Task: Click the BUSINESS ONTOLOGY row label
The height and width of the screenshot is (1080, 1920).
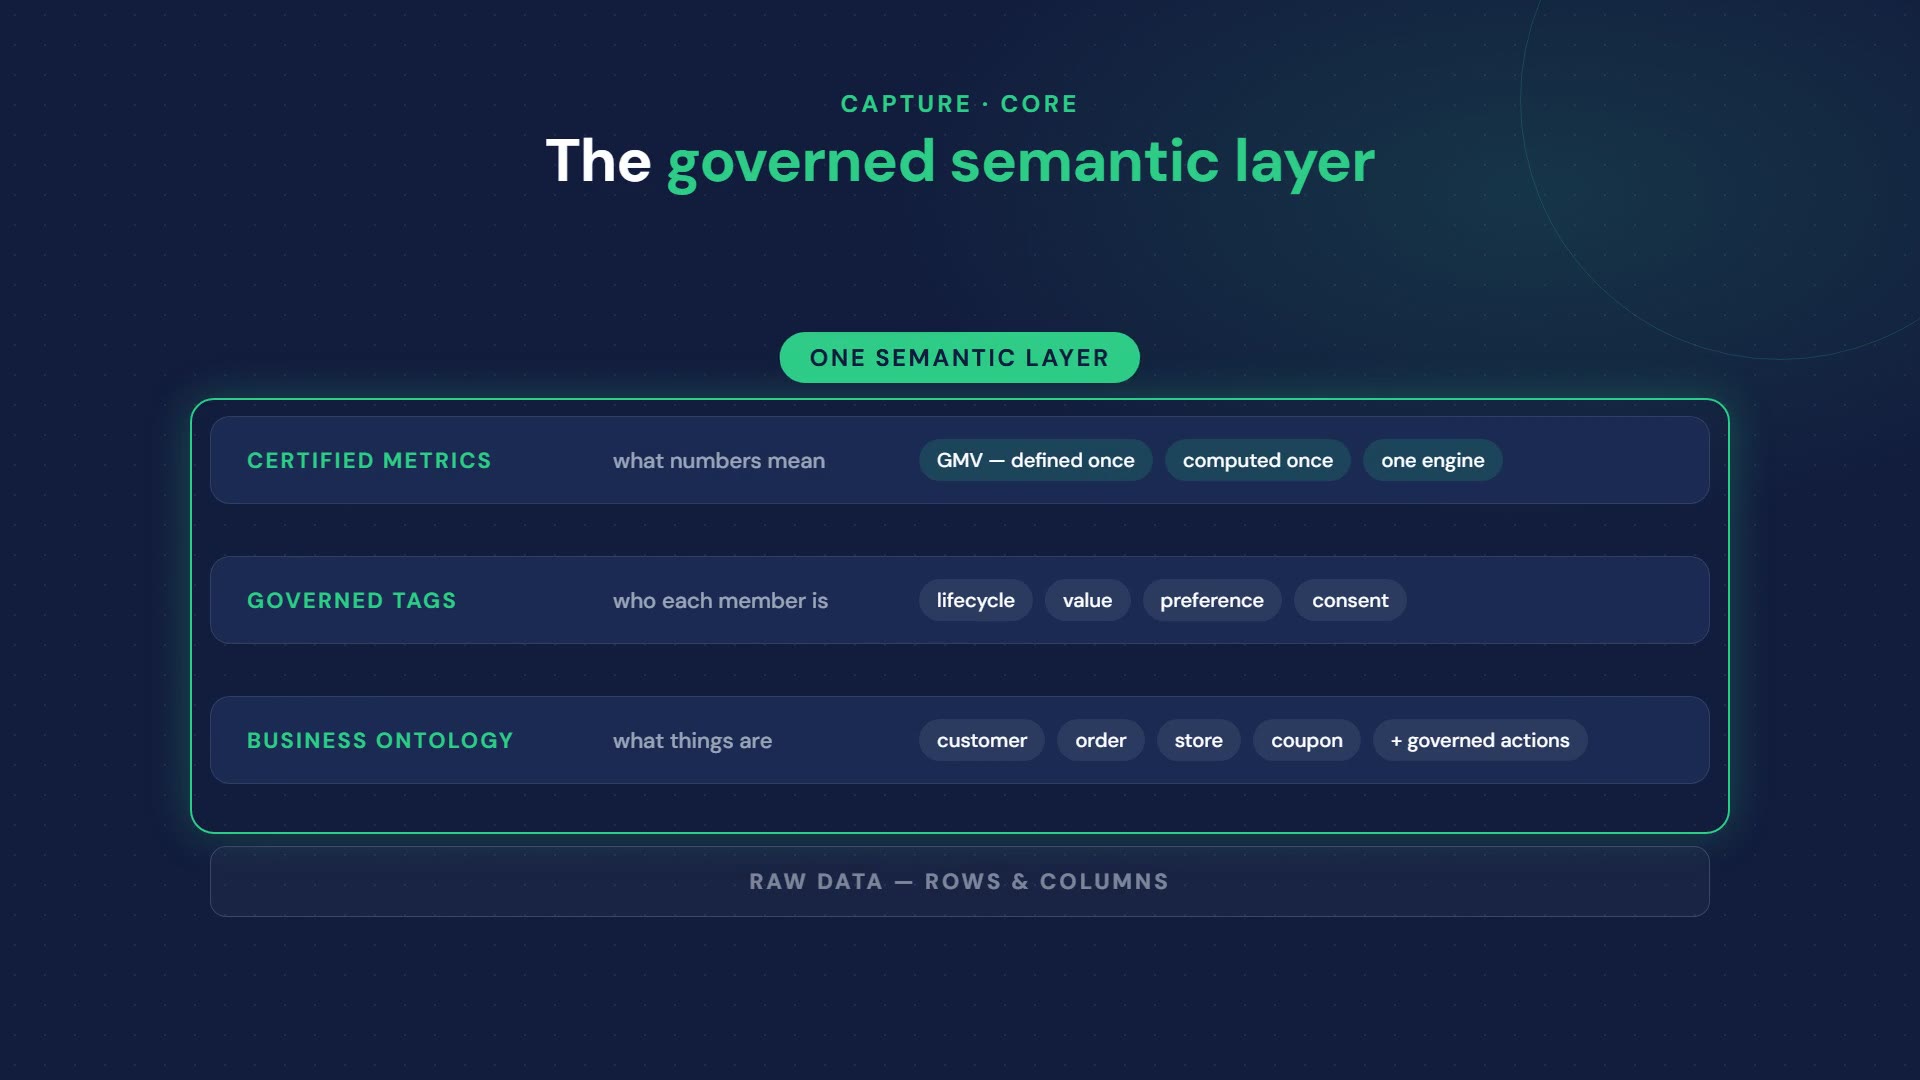Action: coord(380,740)
